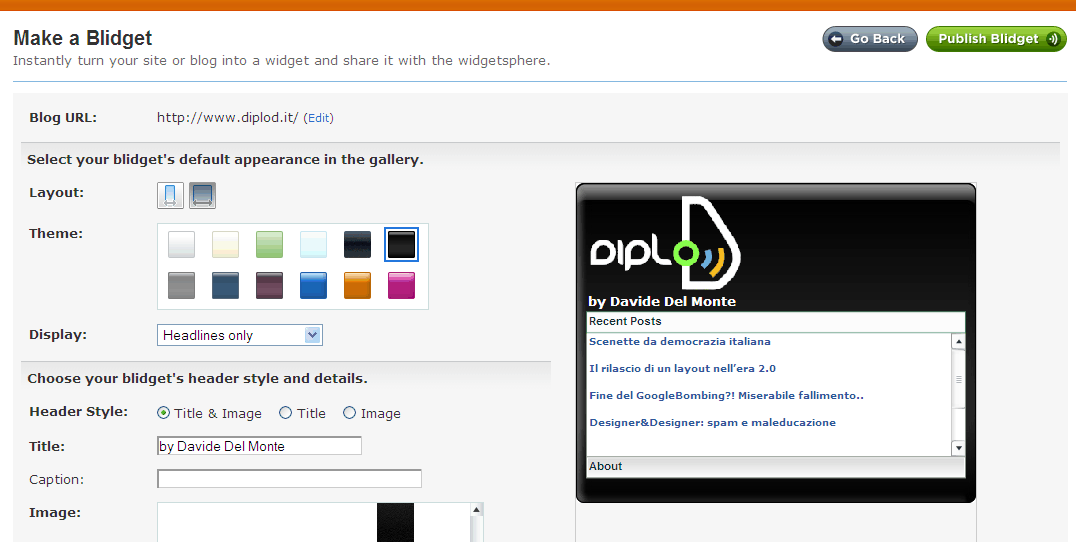This screenshot has height=542, width=1076.
Task: Click the empty Caption input field
Action: 289,479
